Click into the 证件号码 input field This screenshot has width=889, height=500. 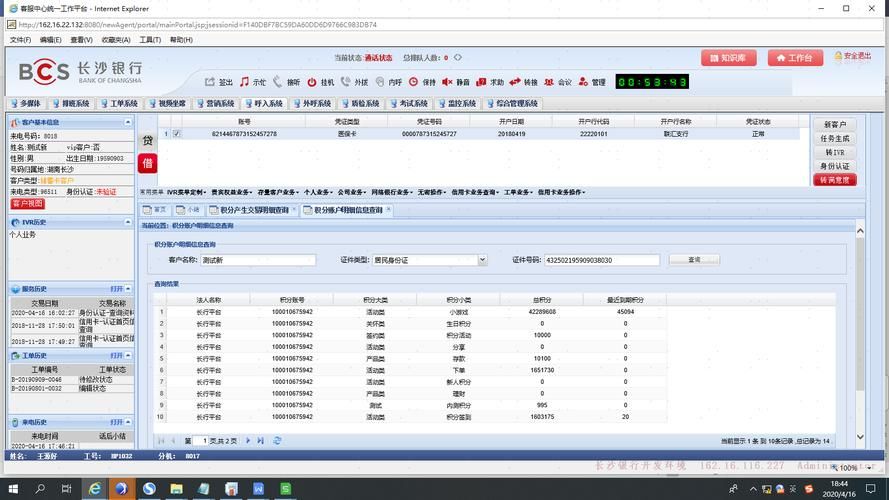[602, 260]
